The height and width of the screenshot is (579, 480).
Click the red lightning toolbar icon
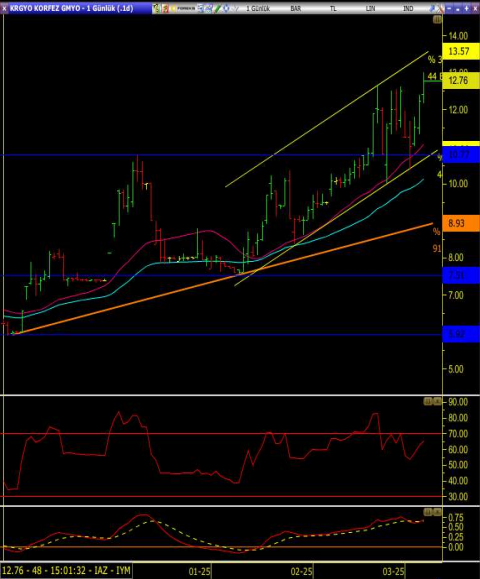point(165,8)
